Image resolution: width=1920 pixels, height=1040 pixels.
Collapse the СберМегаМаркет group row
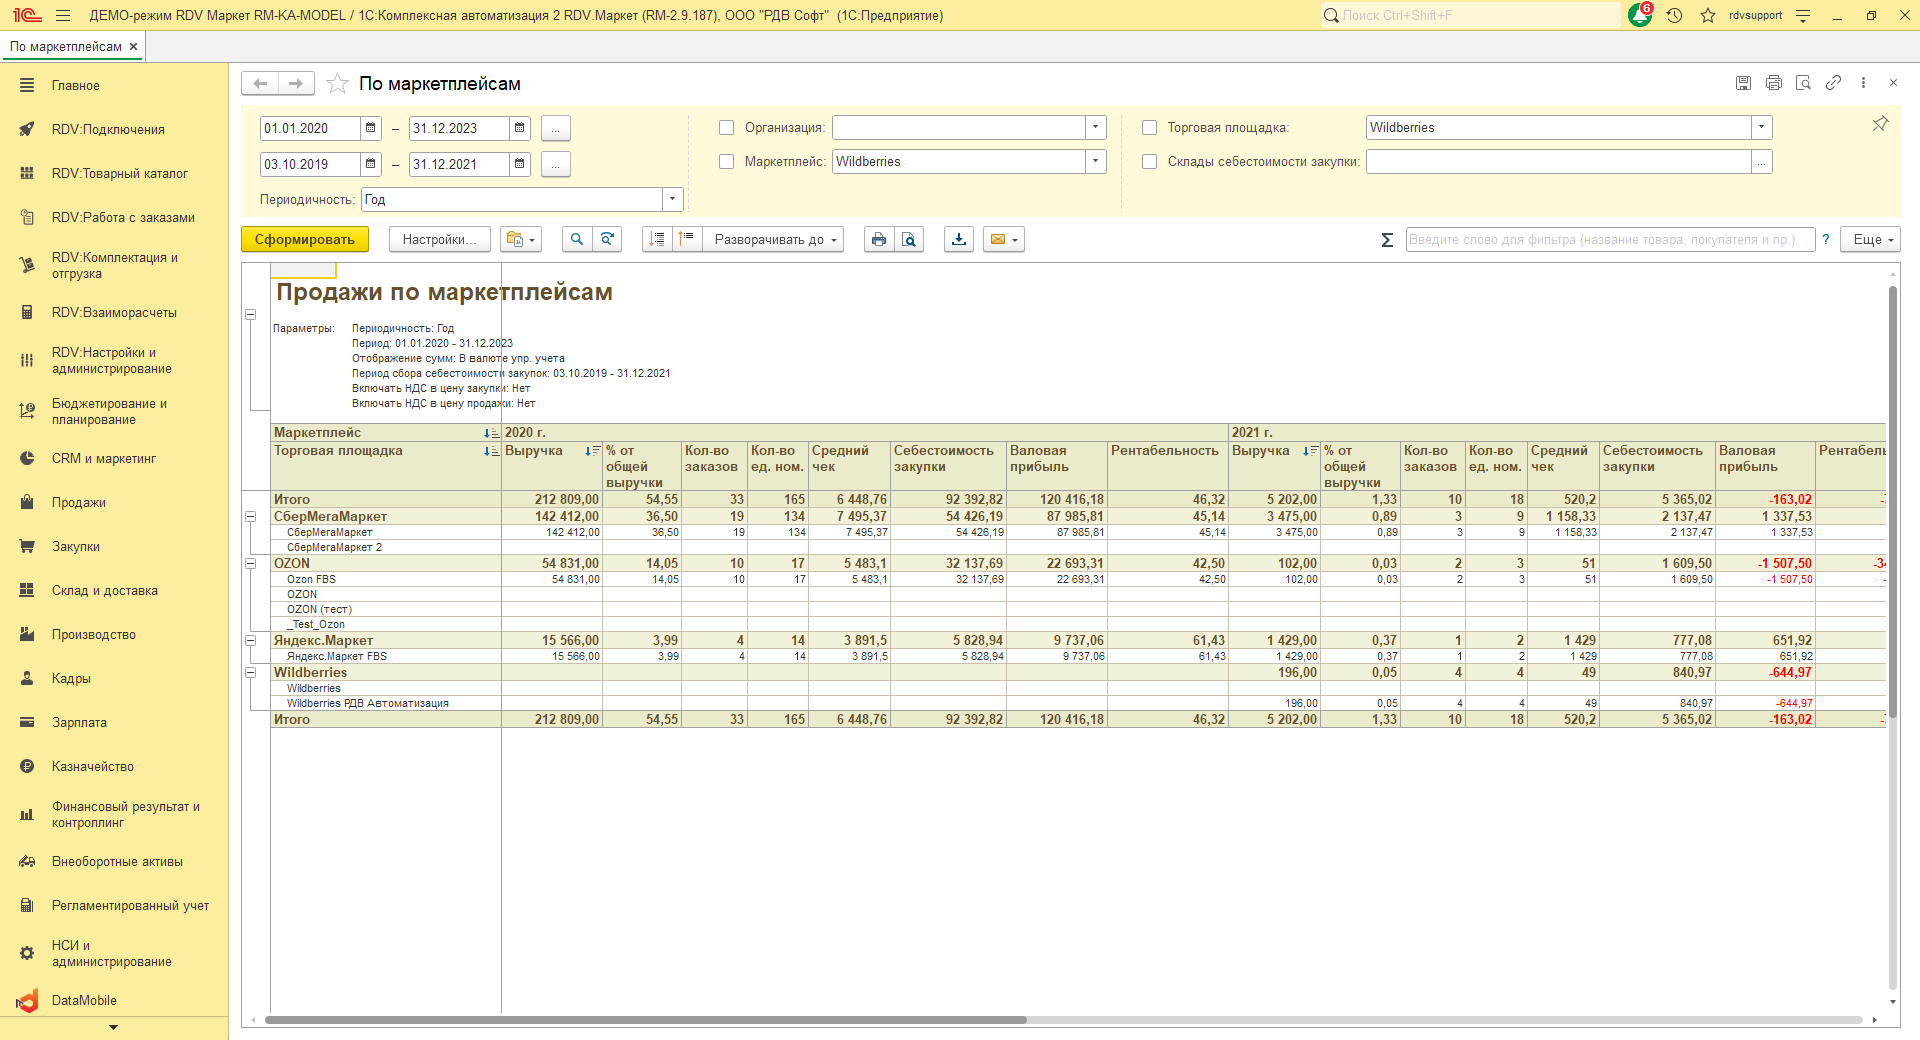point(251,517)
